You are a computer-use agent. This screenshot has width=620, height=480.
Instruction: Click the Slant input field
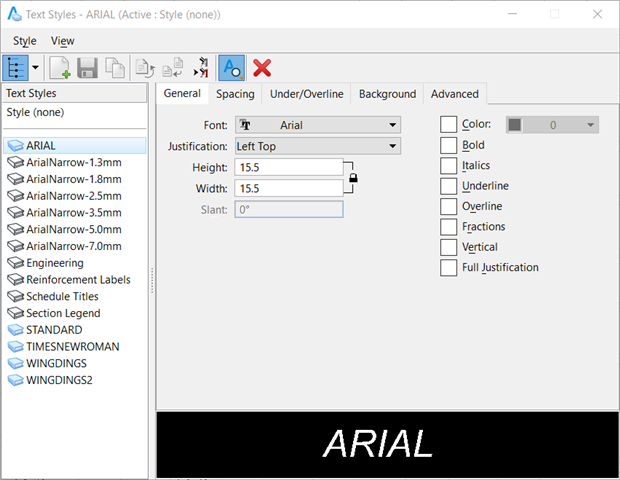point(289,210)
